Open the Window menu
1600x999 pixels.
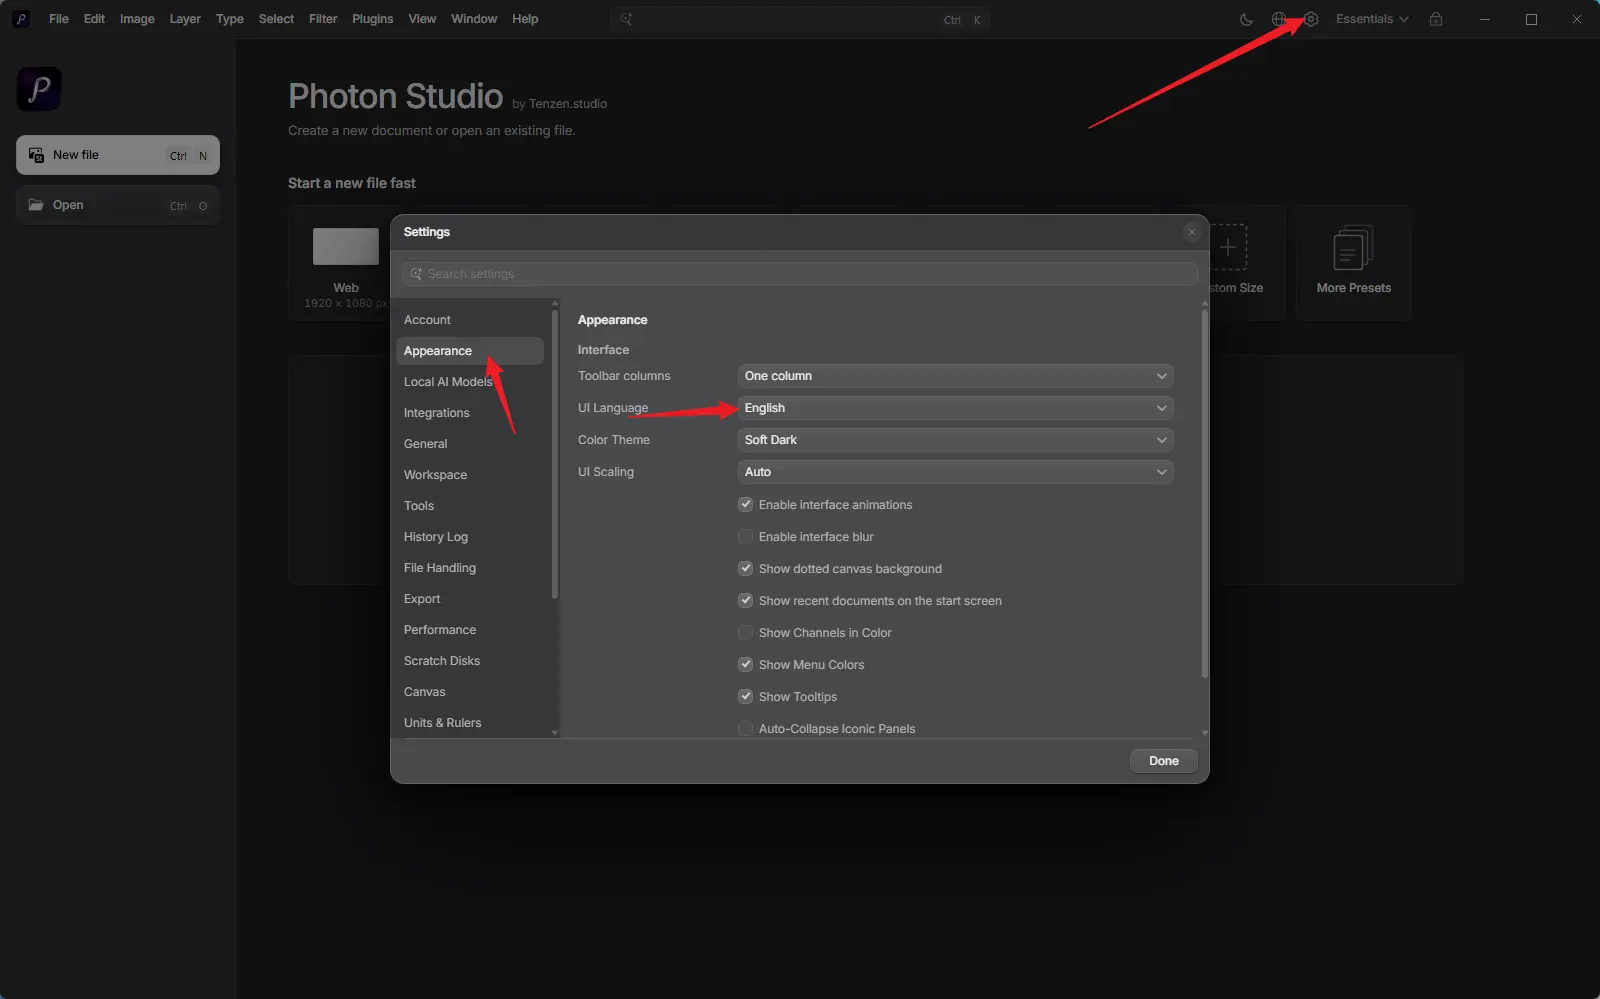474,19
